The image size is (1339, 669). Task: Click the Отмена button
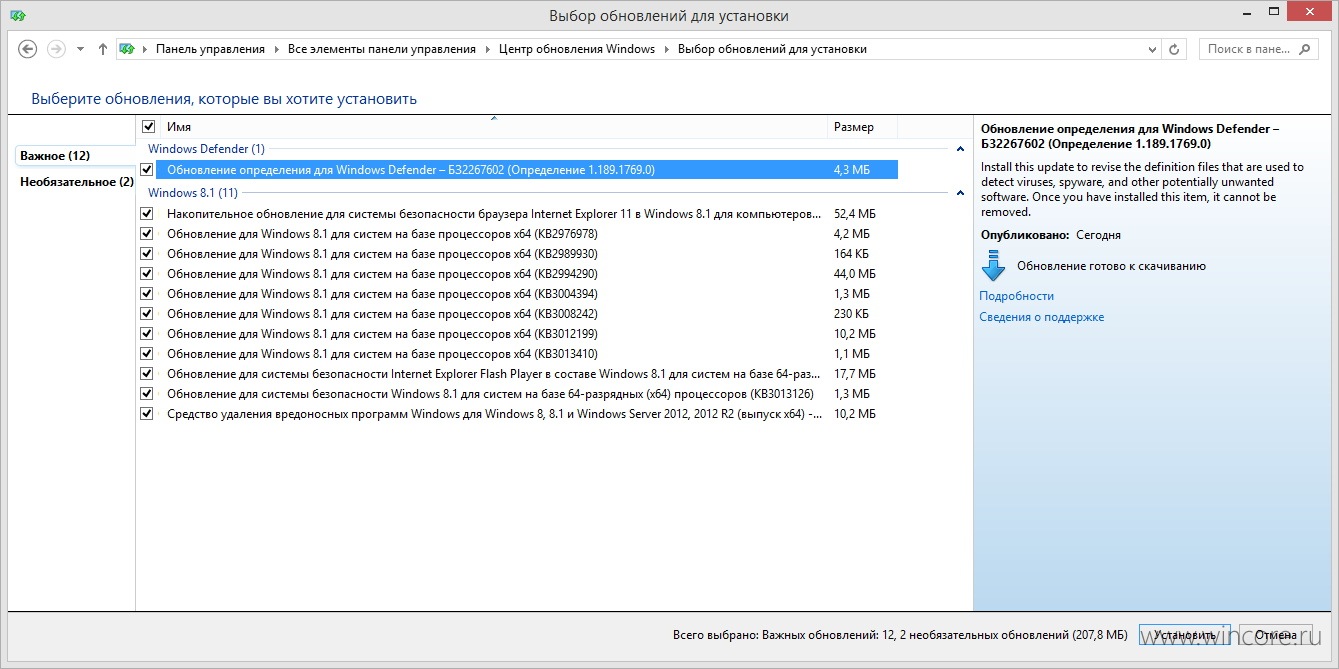click(1275, 635)
